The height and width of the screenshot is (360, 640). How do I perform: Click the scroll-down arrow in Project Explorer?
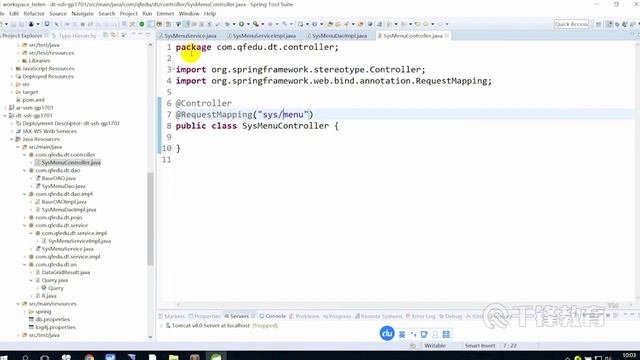coord(150,337)
